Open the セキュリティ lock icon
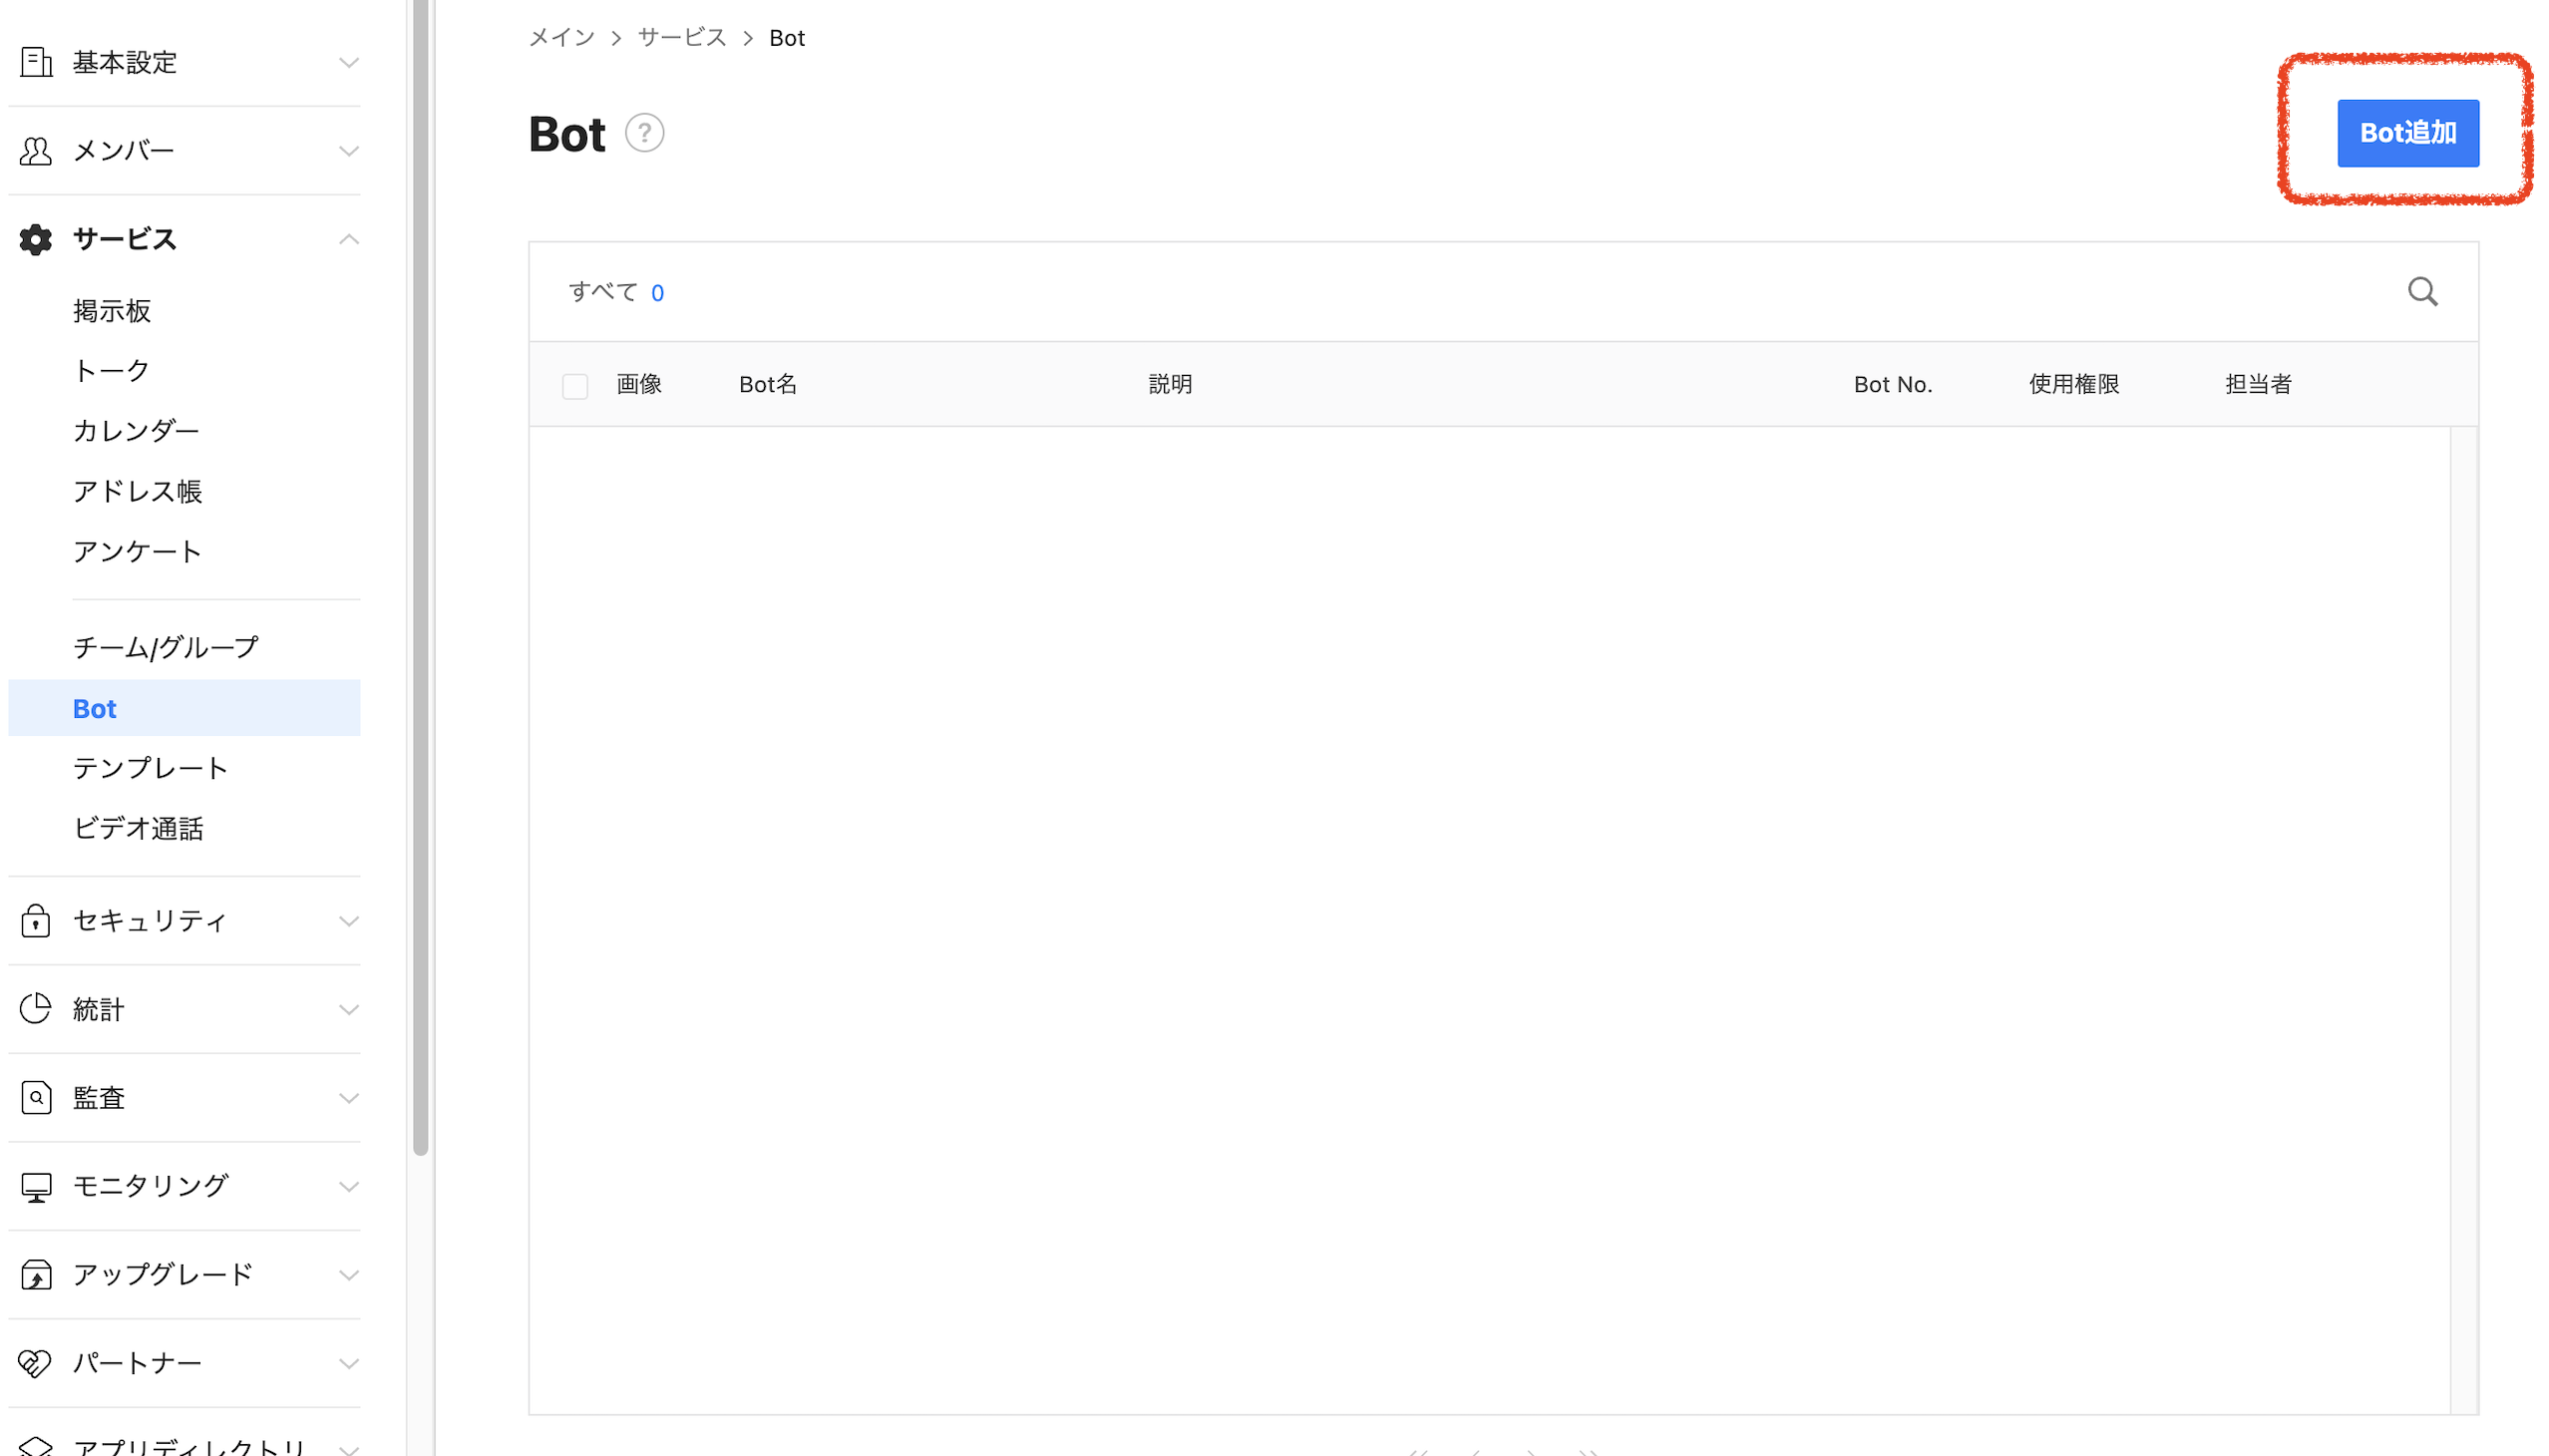 coord(36,920)
